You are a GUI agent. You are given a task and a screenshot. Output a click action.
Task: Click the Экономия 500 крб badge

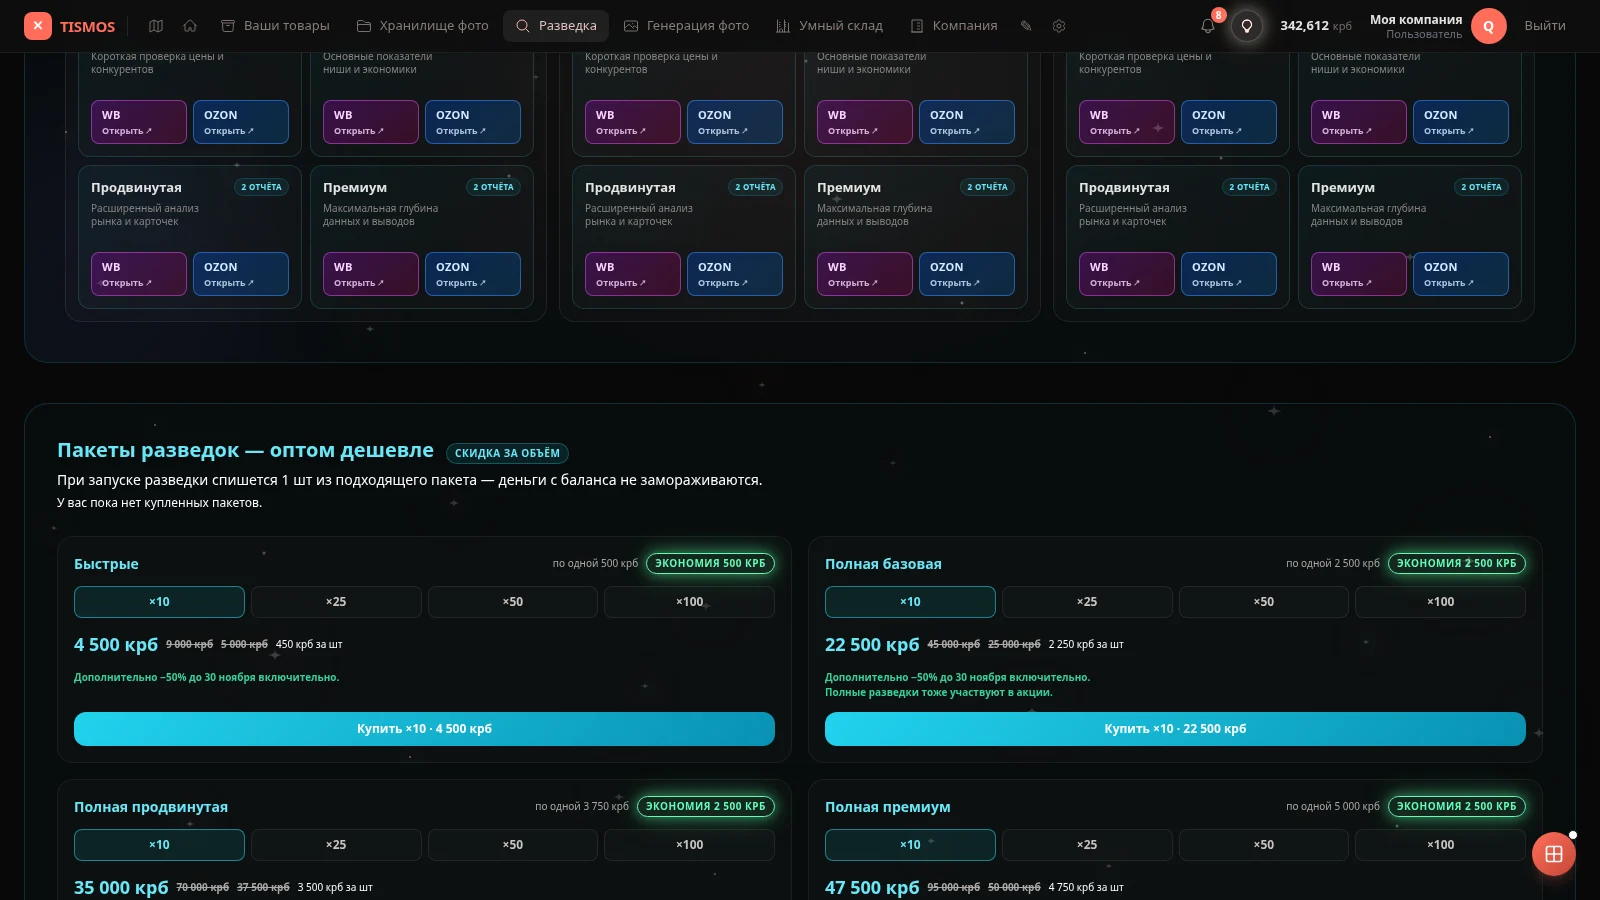click(x=710, y=563)
